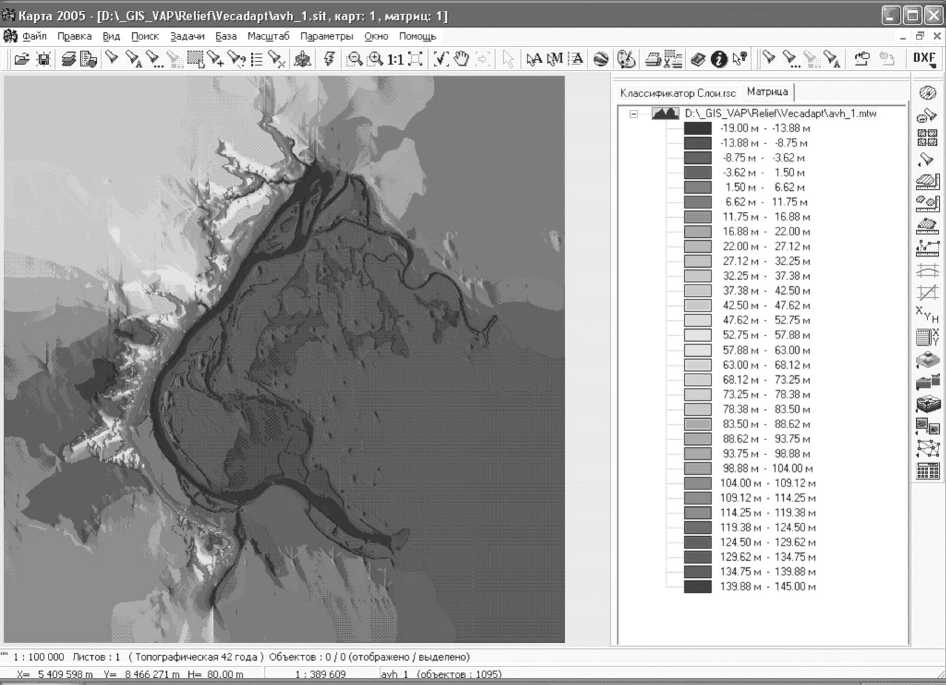Click the -19.00 м to -13.88 м color swatch

click(x=697, y=128)
